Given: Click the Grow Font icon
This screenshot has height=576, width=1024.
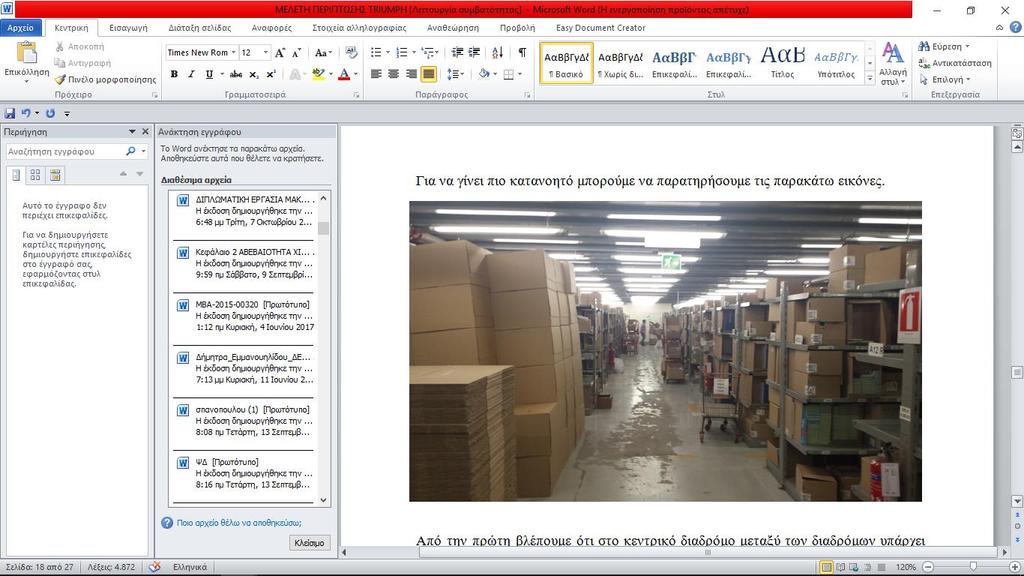Looking at the screenshot, I should [280, 53].
